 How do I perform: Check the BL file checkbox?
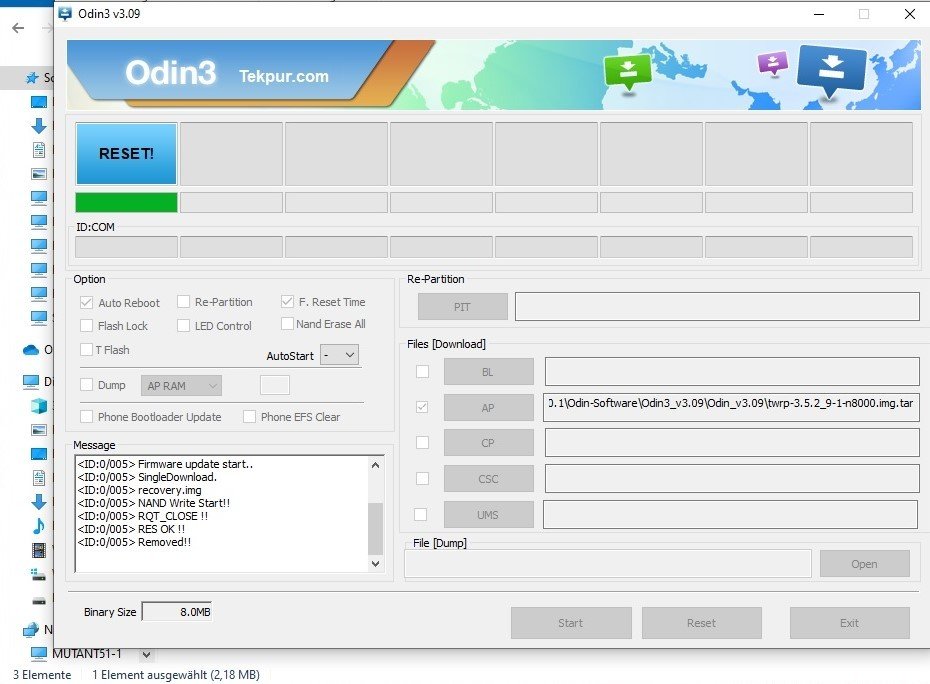(x=422, y=371)
